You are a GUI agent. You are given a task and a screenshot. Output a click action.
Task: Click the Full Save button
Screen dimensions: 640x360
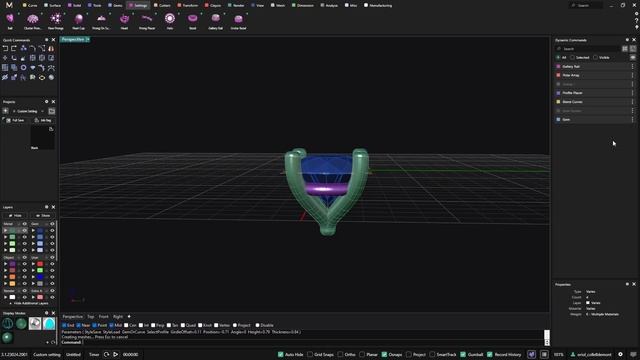15,120
